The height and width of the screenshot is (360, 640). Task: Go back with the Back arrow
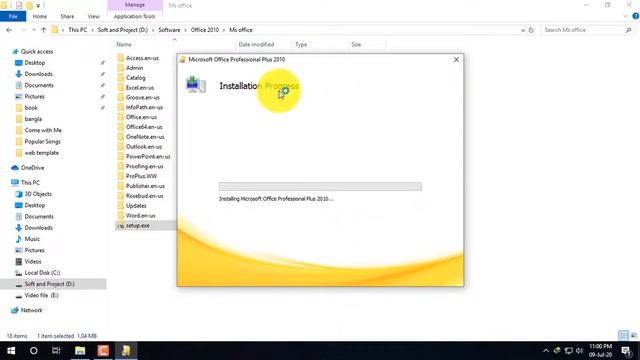coord(9,30)
